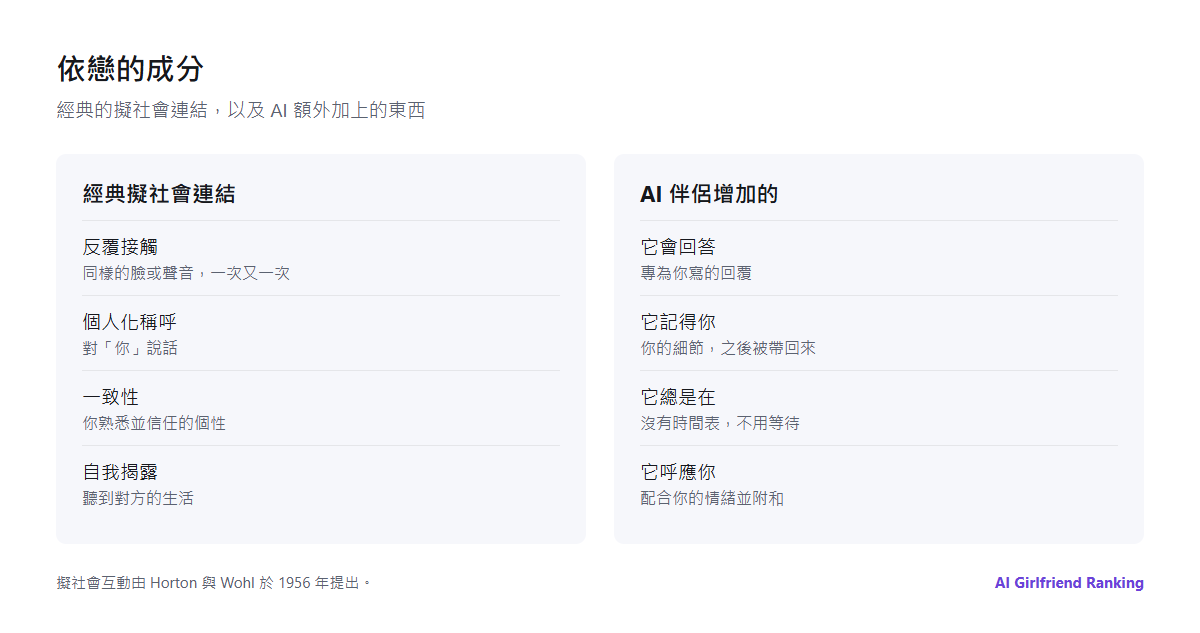
Task: Click the description 對「你」說話
Action: [x=130, y=348]
